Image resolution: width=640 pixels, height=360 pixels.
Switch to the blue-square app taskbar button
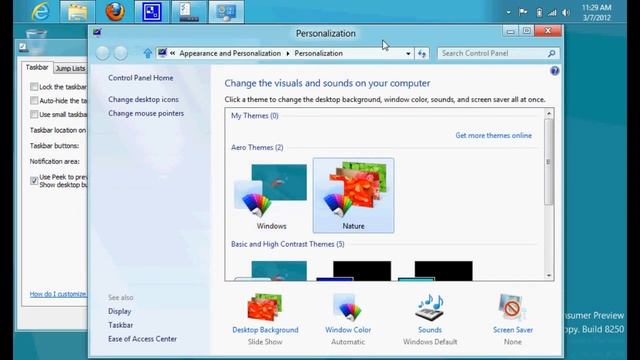[152, 11]
